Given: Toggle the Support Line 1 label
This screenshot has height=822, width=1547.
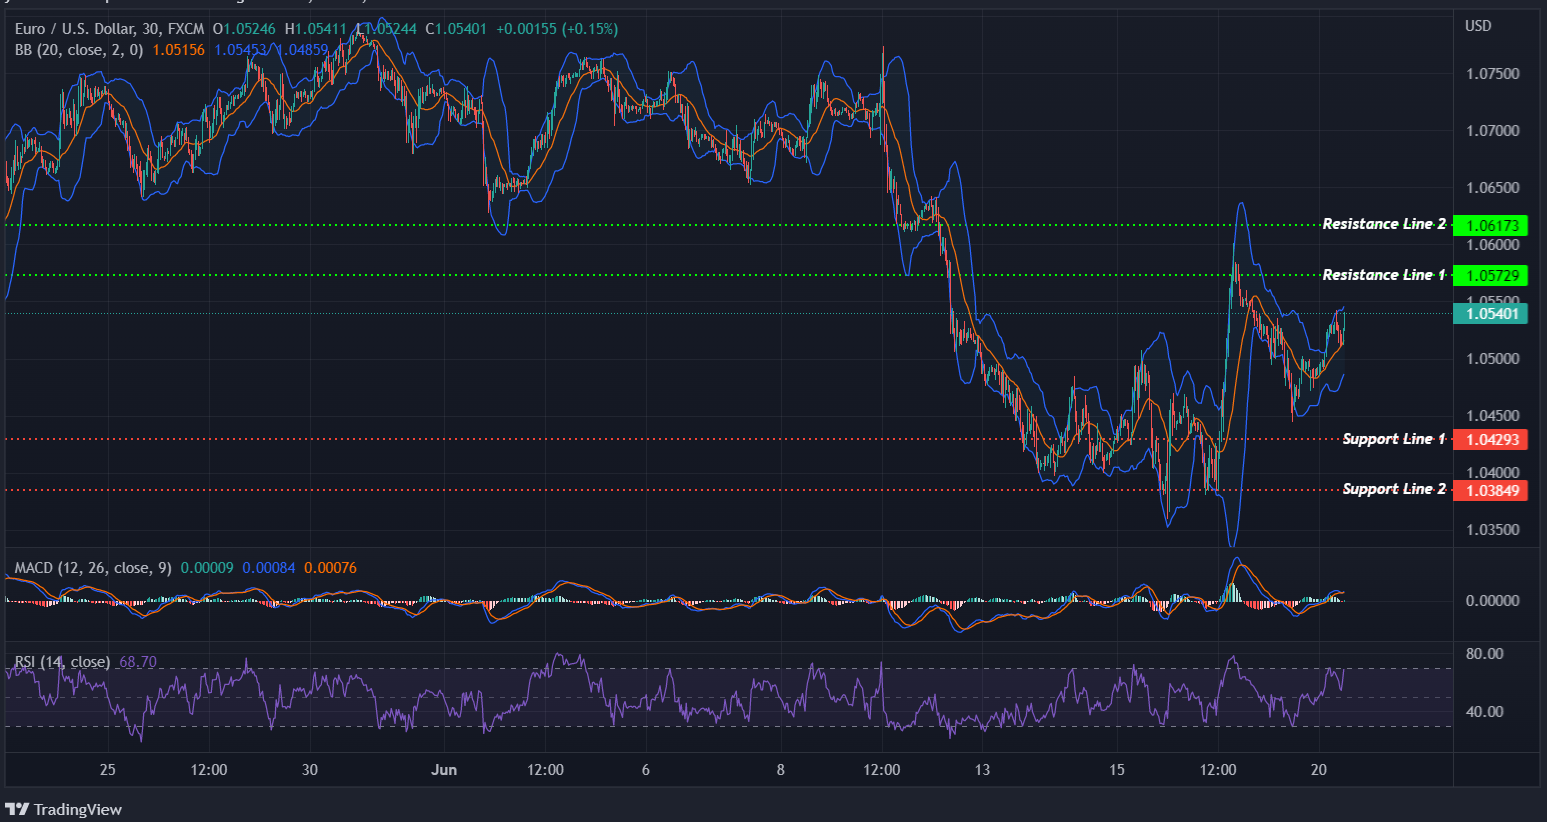Looking at the screenshot, I should click(1393, 438).
